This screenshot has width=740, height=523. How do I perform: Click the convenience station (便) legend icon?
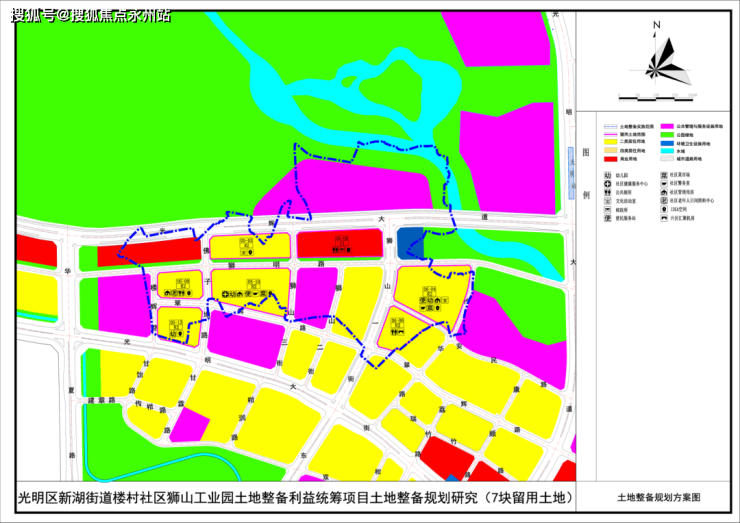coord(607,218)
